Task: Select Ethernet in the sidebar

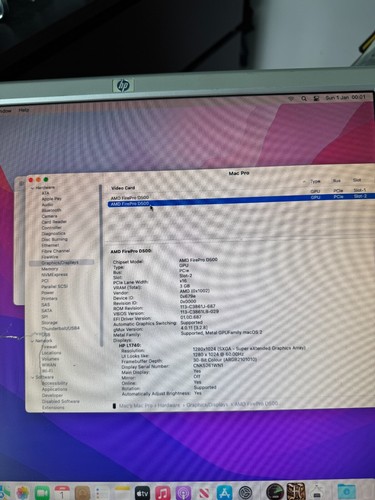Action: (x=50, y=245)
